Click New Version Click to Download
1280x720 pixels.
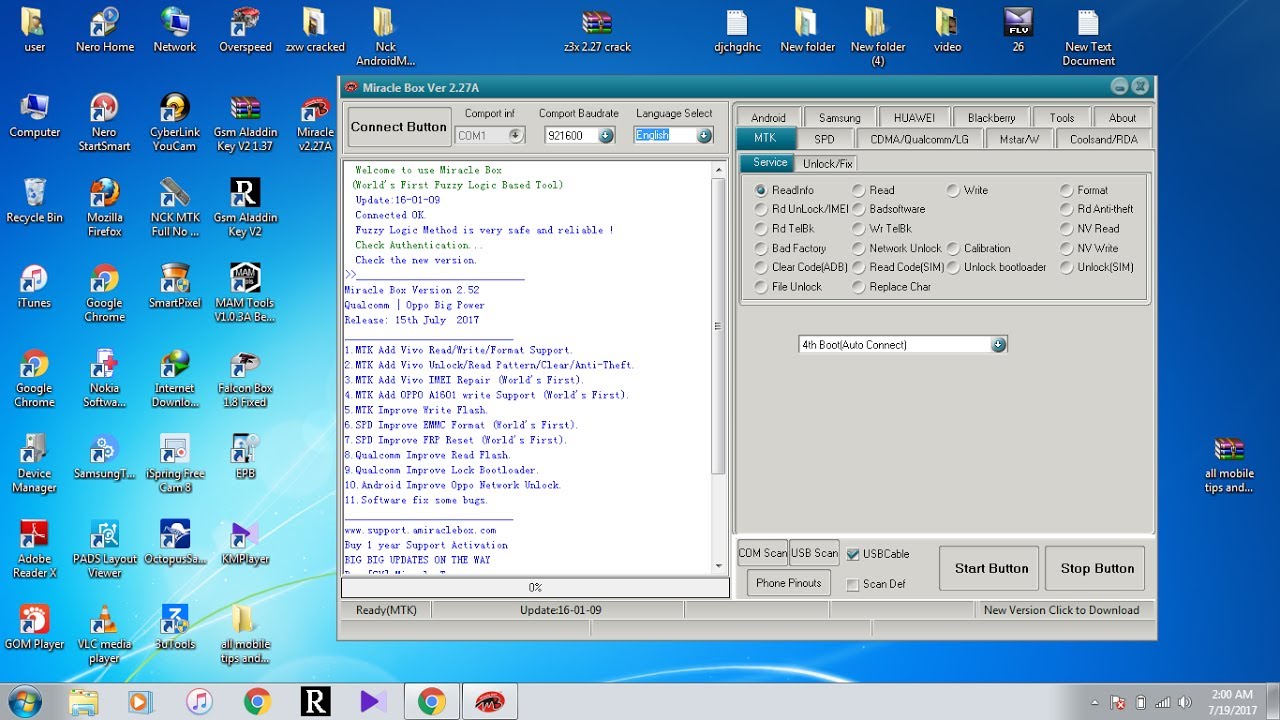[1061, 610]
